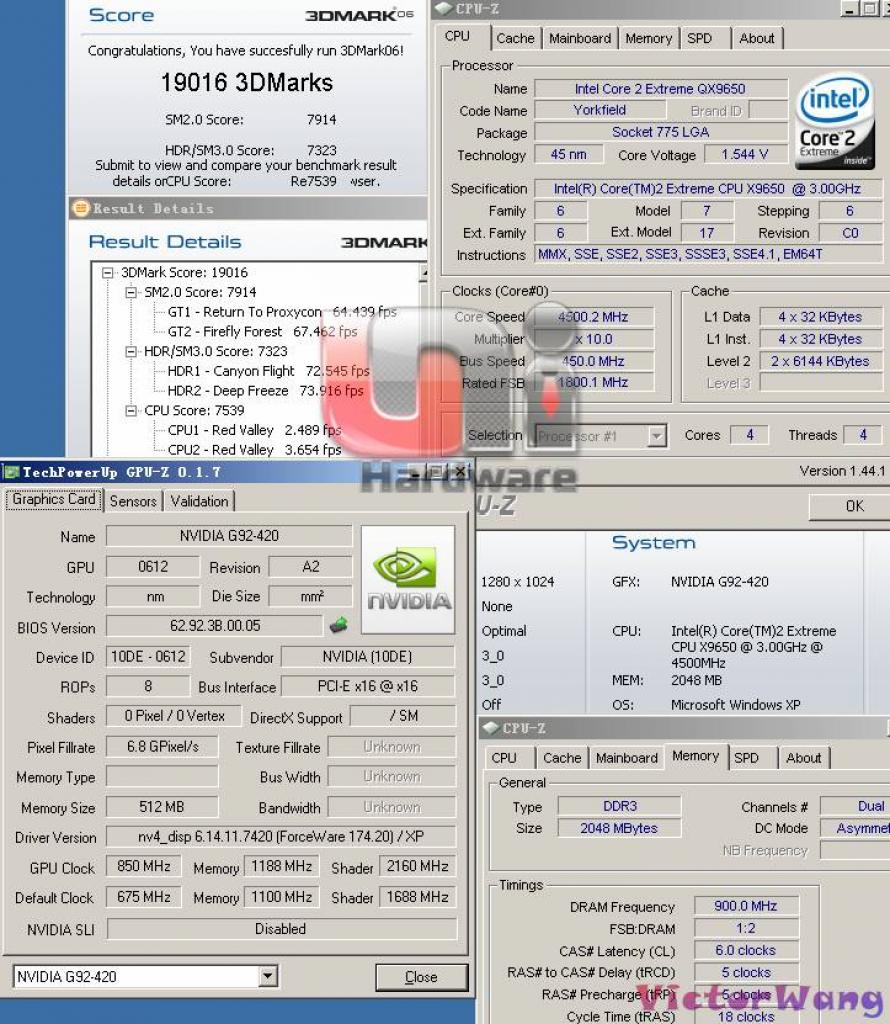This screenshot has height=1024, width=890.
Task: Click the Instructions MMX, SSE list field
Action: 708,255
